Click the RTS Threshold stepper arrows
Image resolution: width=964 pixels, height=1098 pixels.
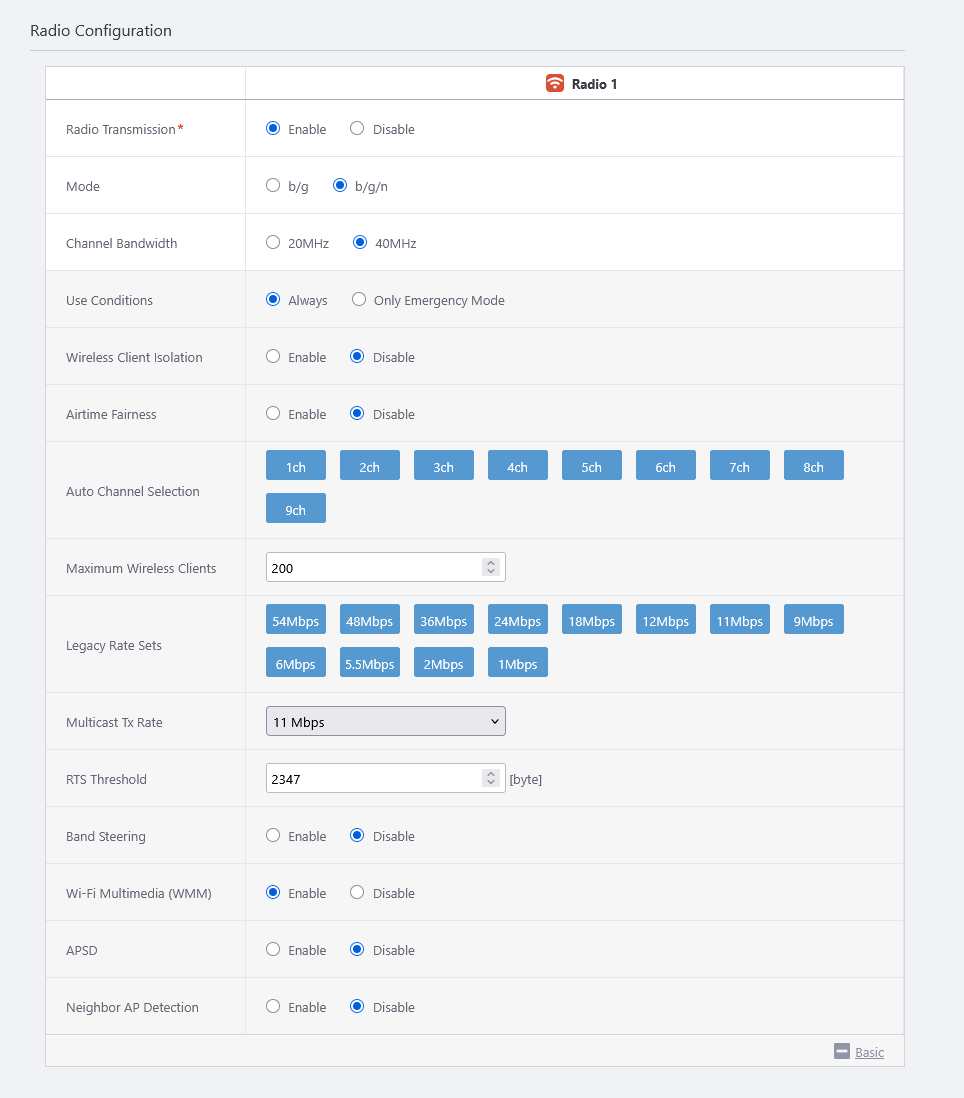[x=490, y=778]
